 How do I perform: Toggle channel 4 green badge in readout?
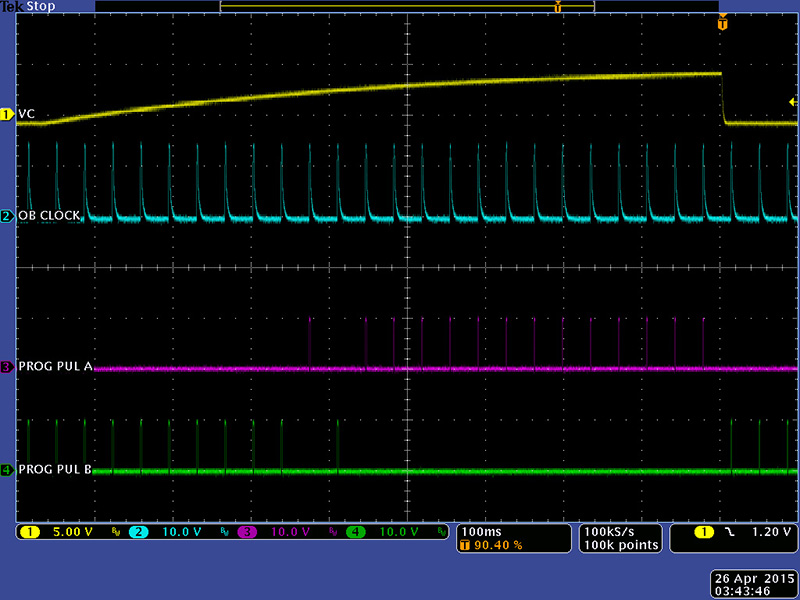point(355,532)
